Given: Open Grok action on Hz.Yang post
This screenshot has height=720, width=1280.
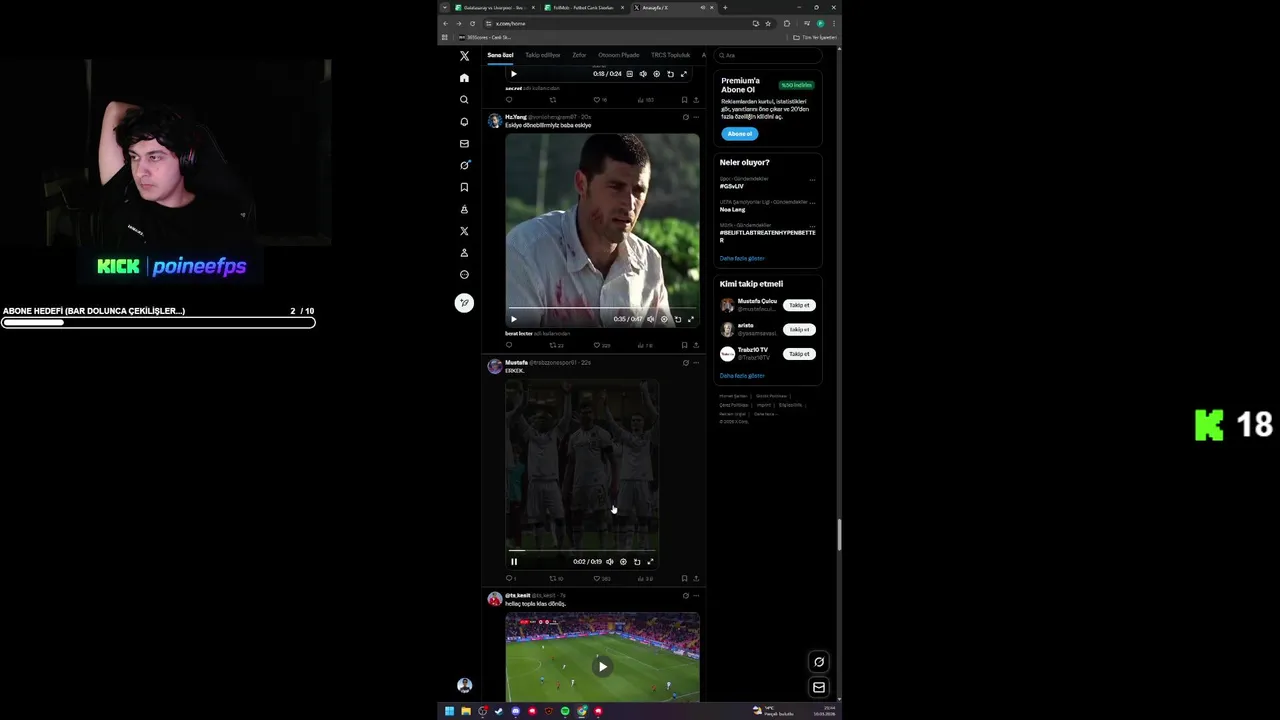Looking at the screenshot, I should (x=685, y=117).
